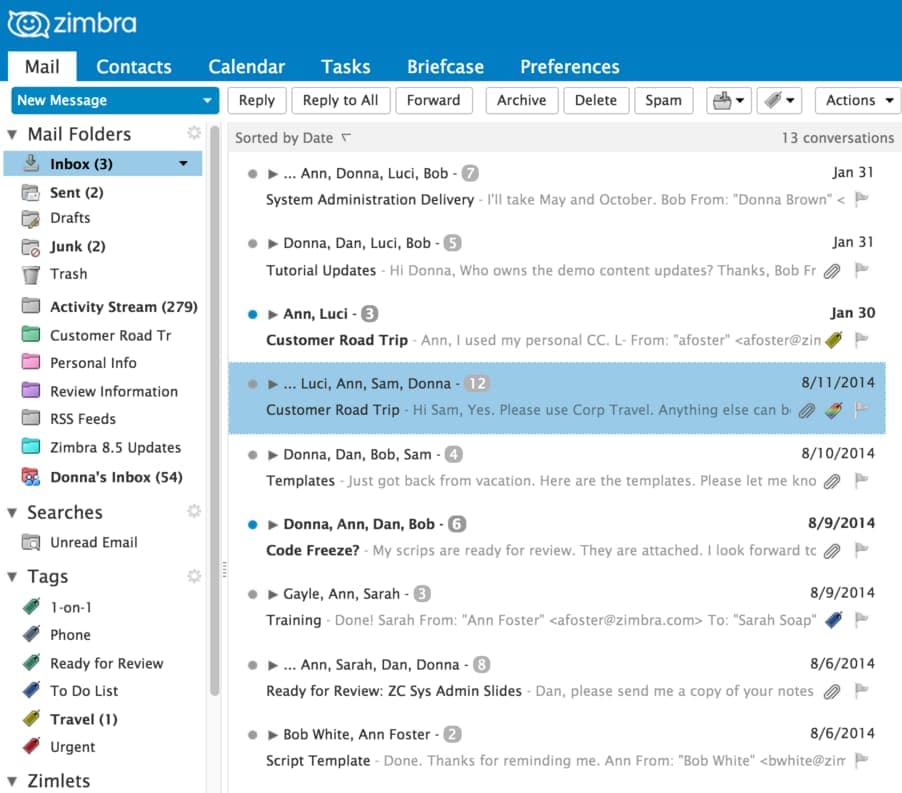Open the Move to folder toolbar icon
Image resolution: width=902 pixels, height=793 pixels.
pyautogui.click(x=728, y=101)
